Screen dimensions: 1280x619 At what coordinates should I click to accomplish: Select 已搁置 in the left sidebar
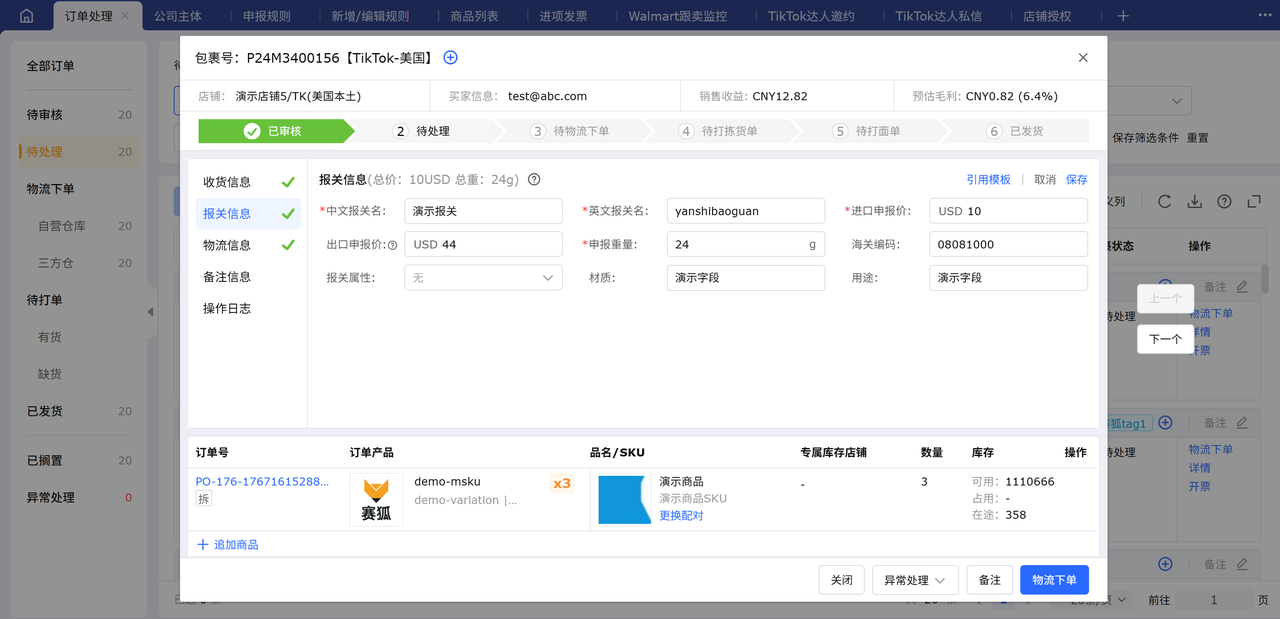(x=80, y=461)
